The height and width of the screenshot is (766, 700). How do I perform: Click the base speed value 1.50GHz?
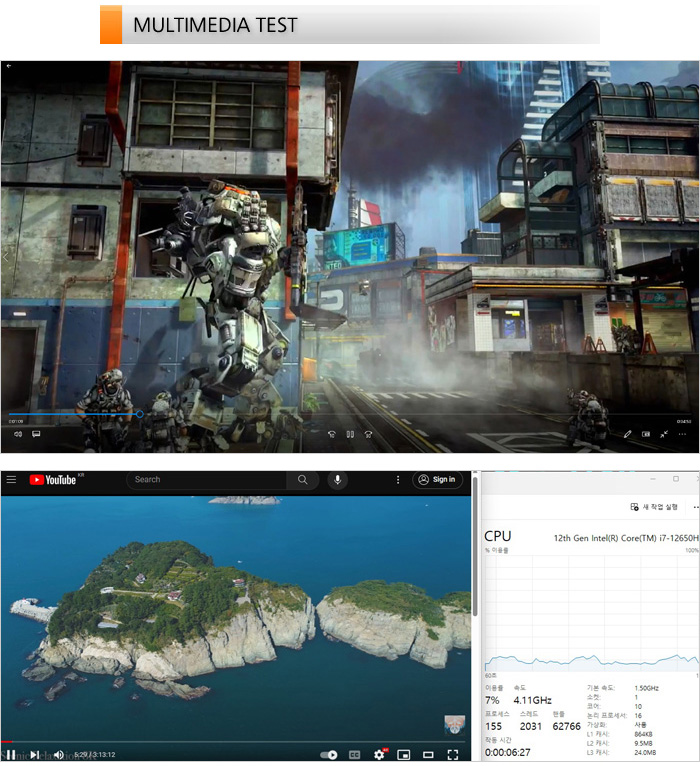tap(647, 688)
